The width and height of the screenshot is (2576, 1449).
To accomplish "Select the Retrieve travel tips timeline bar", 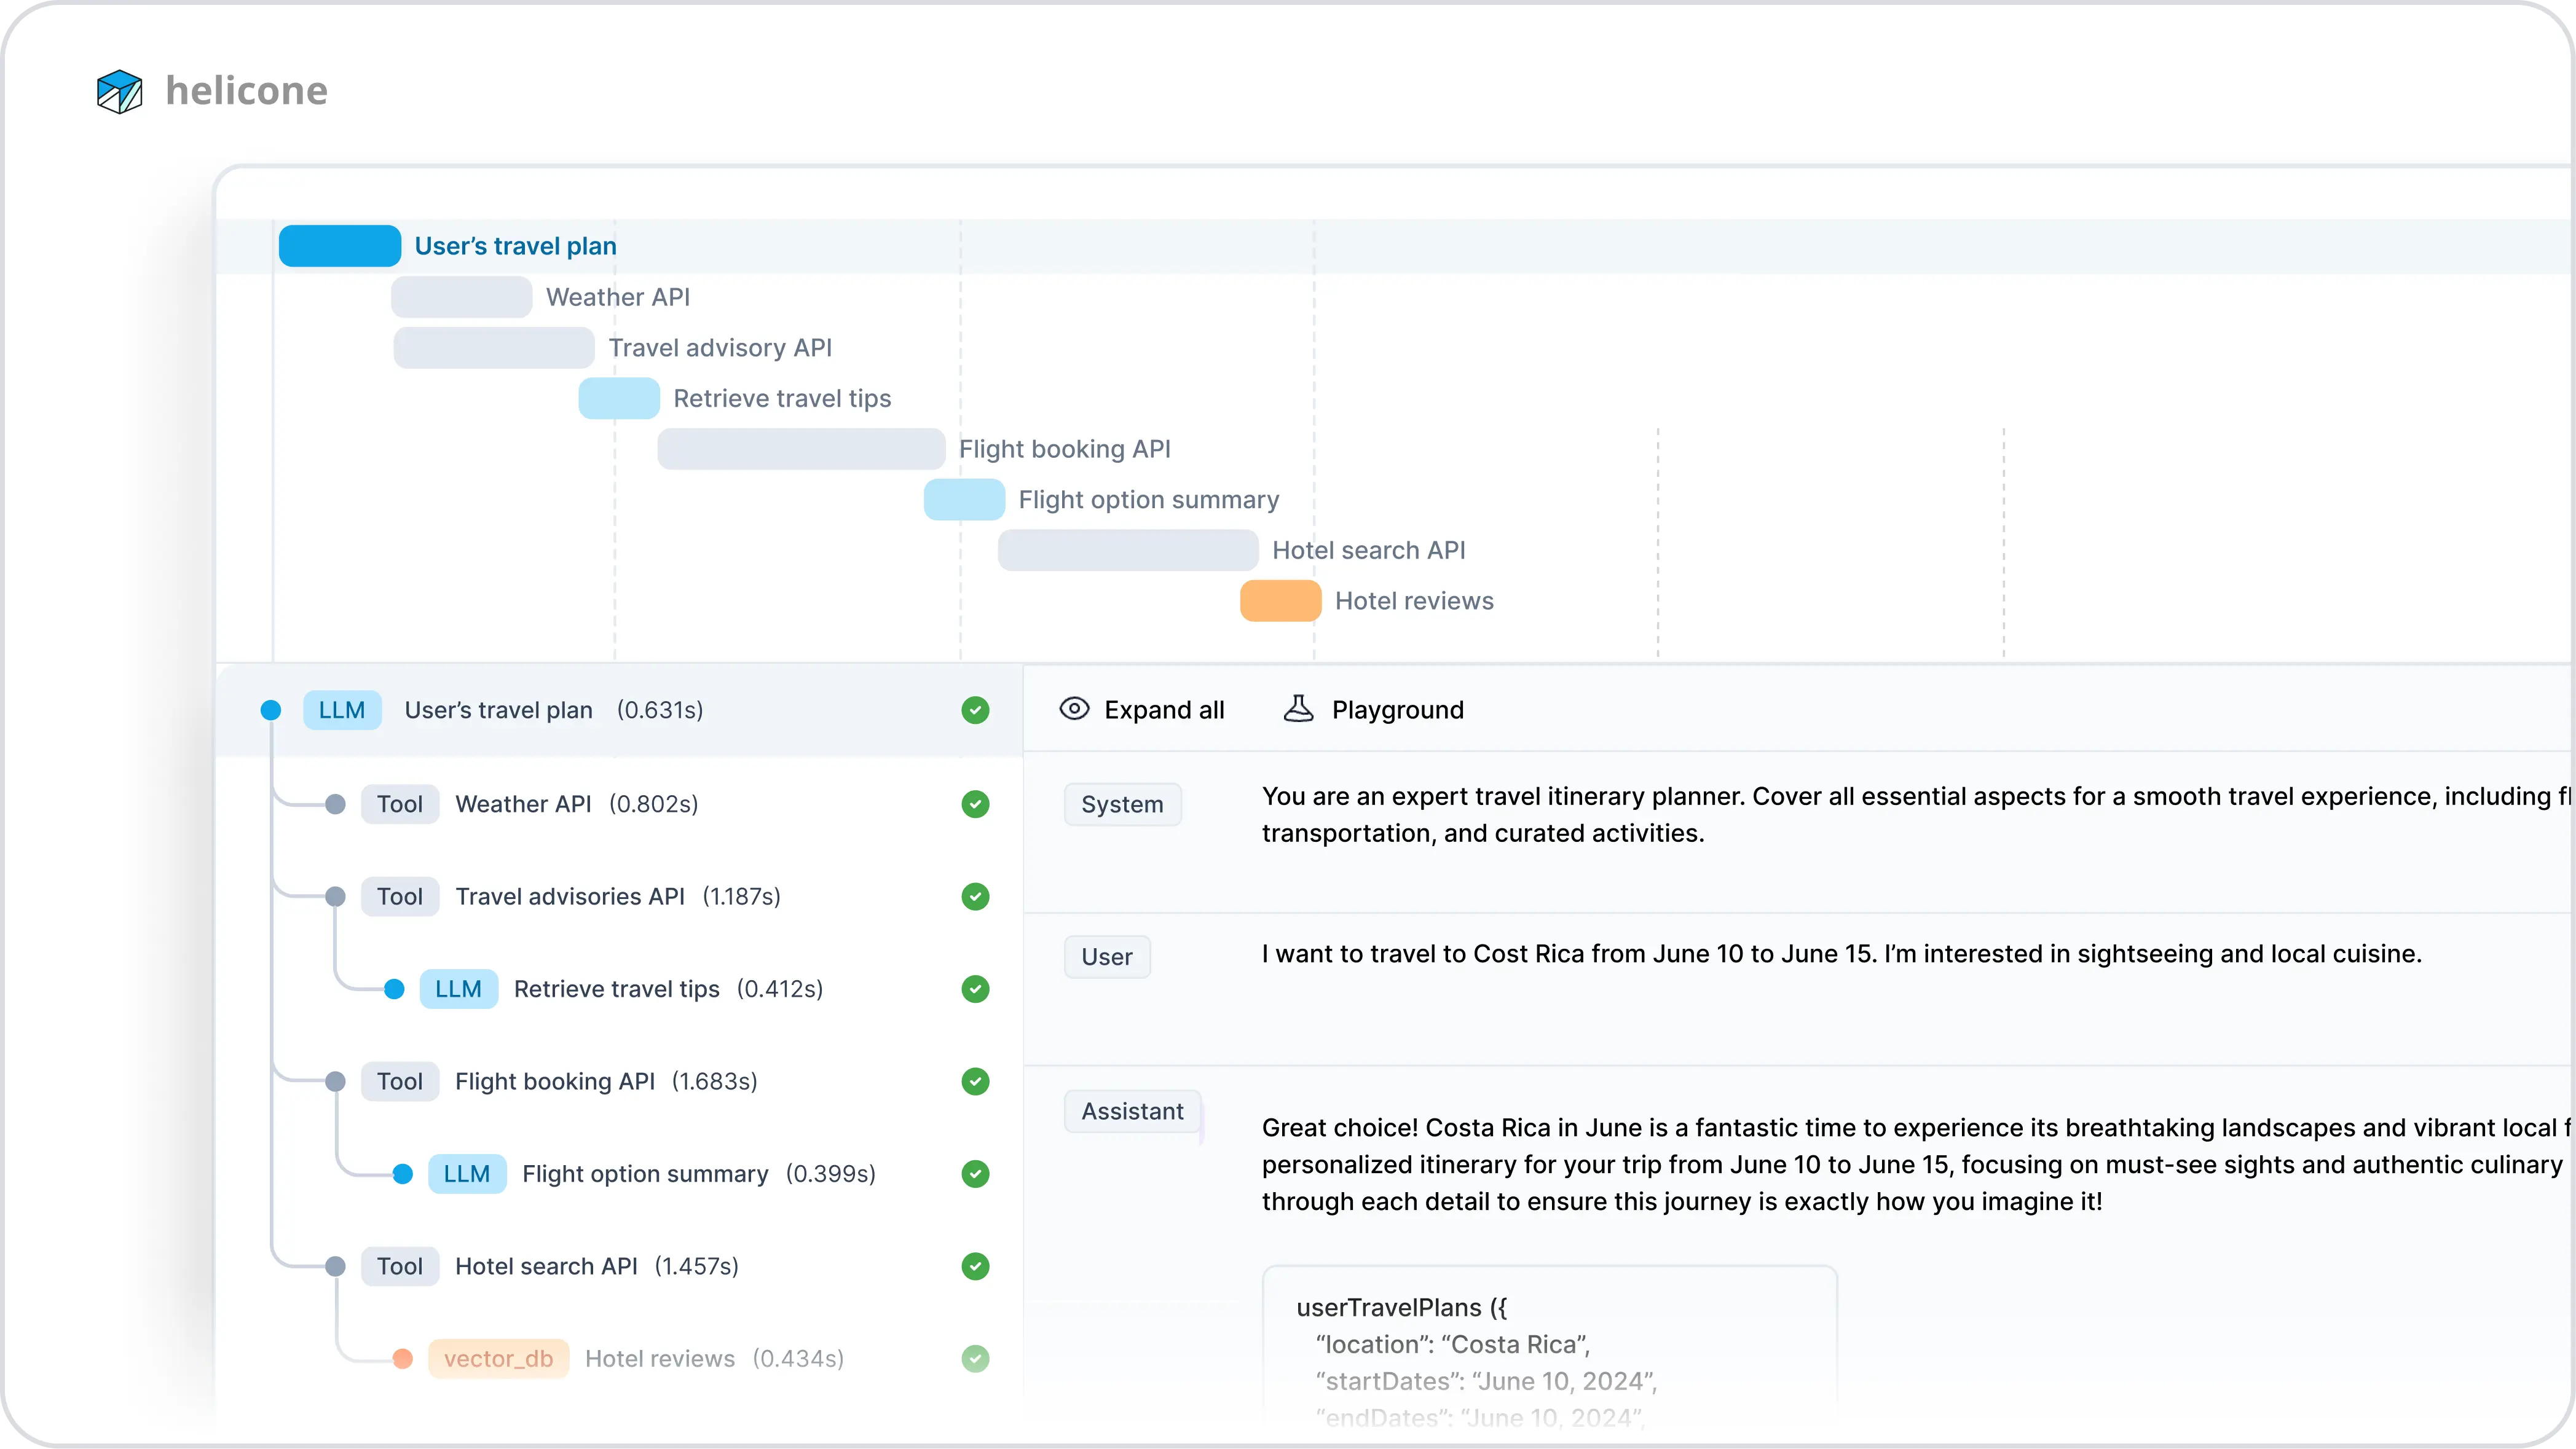I will [x=619, y=398].
